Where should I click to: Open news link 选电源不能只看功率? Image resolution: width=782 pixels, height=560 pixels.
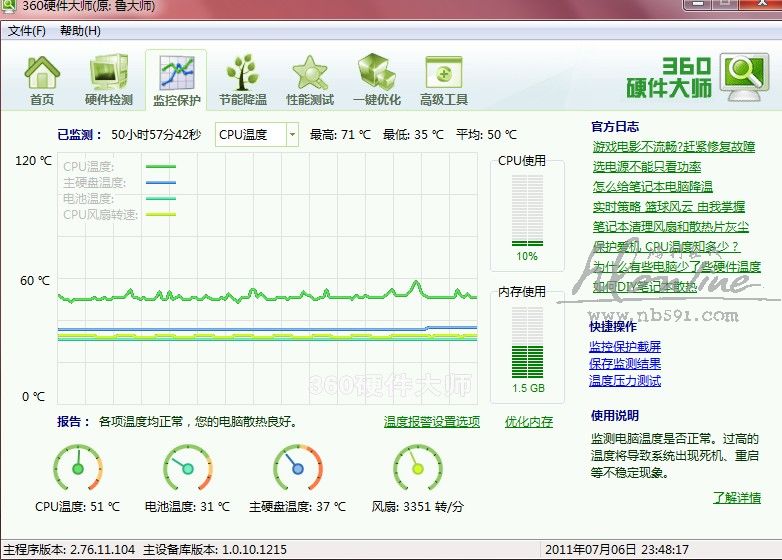(x=646, y=167)
